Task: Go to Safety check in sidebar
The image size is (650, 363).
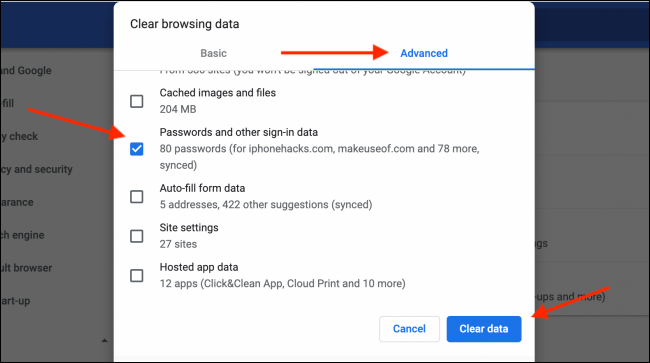Action: (19, 136)
